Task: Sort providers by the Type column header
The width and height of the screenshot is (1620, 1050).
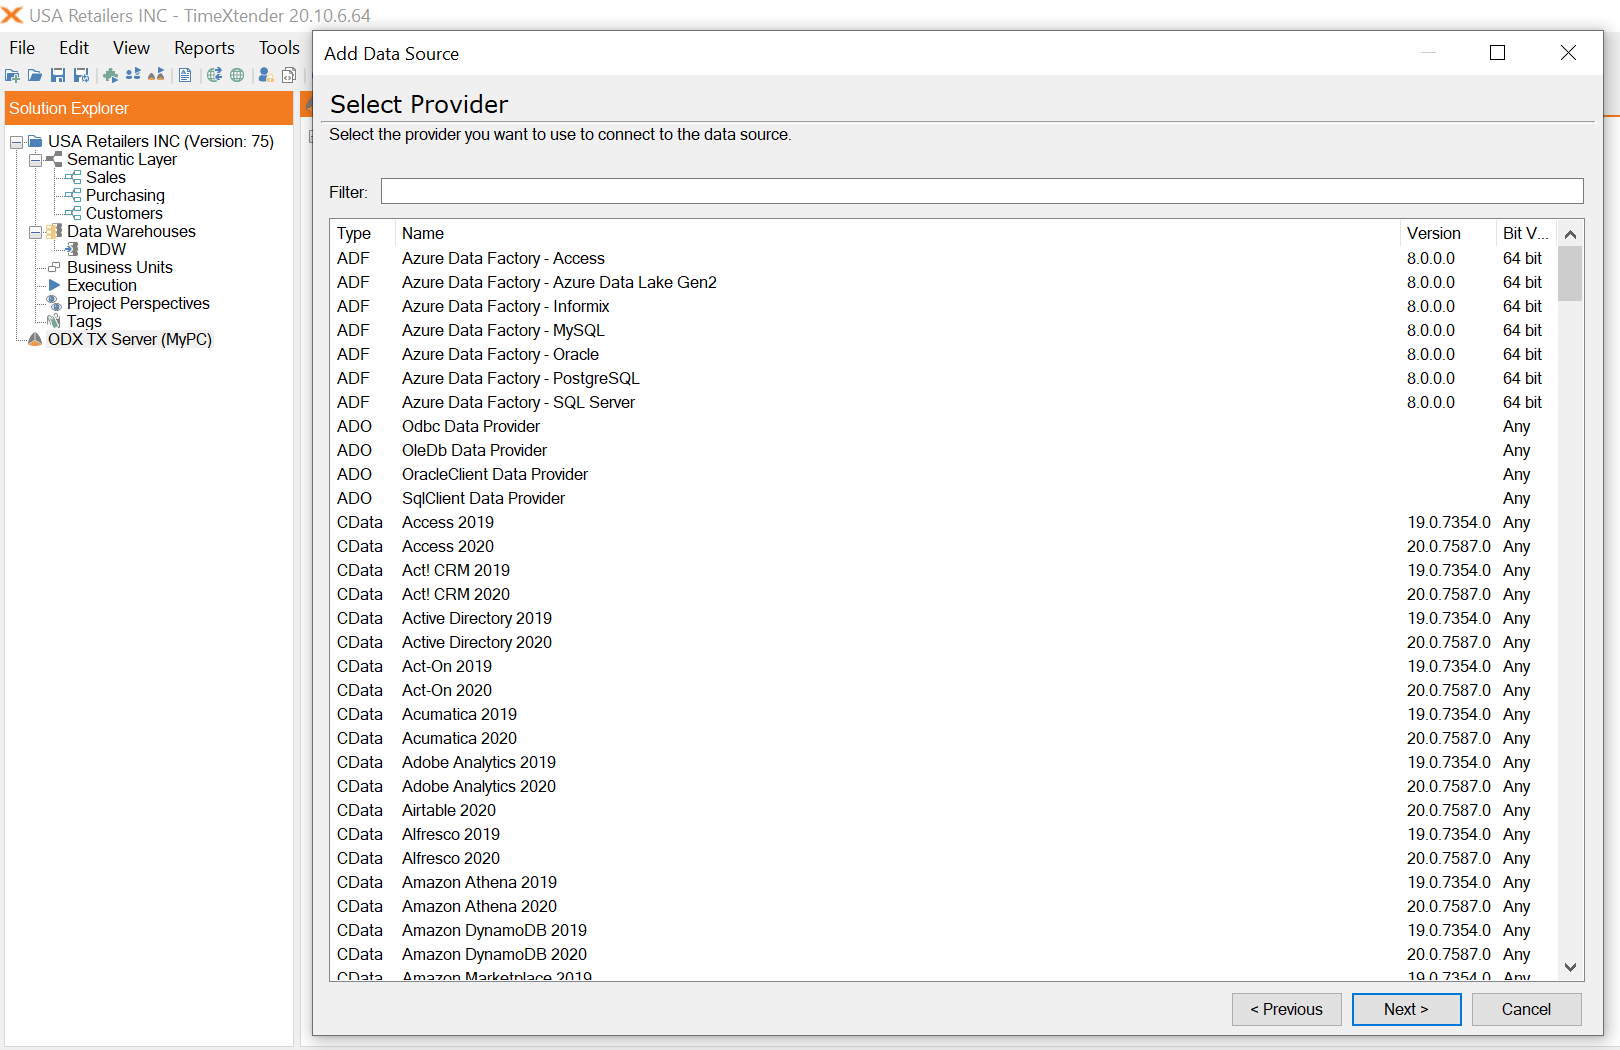Action: (x=362, y=233)
